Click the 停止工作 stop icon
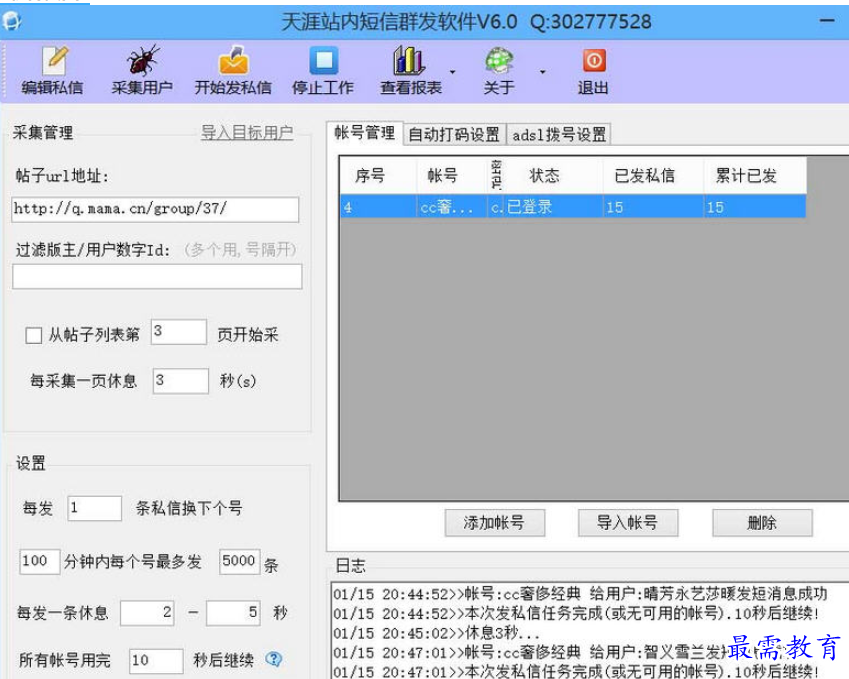849x679 pixels. point(324,61)
